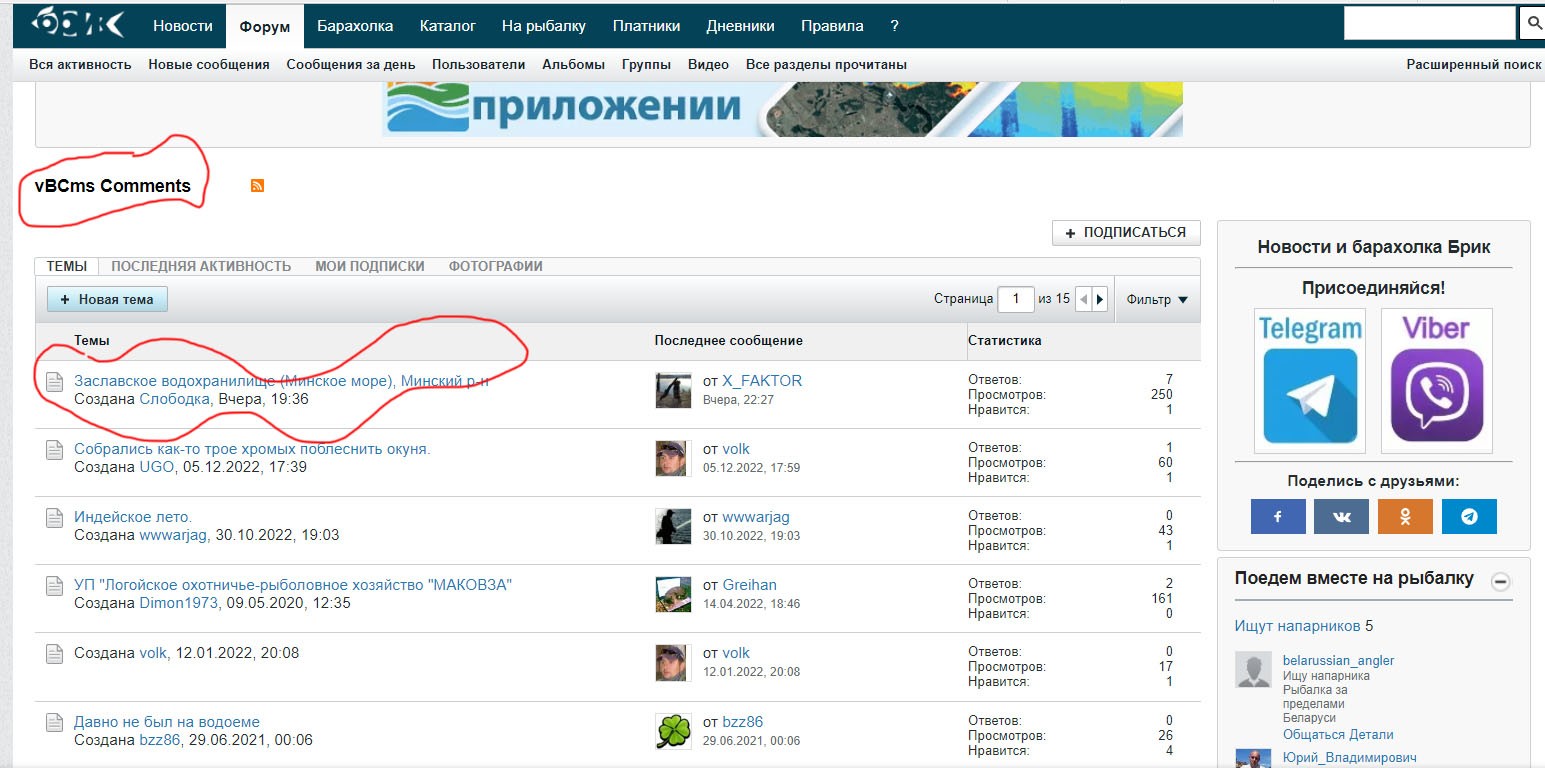Image resolution: width=1545 pixels, height=768 pixels.
Task: Open the Правила menu item
Action: pos(832,26)
